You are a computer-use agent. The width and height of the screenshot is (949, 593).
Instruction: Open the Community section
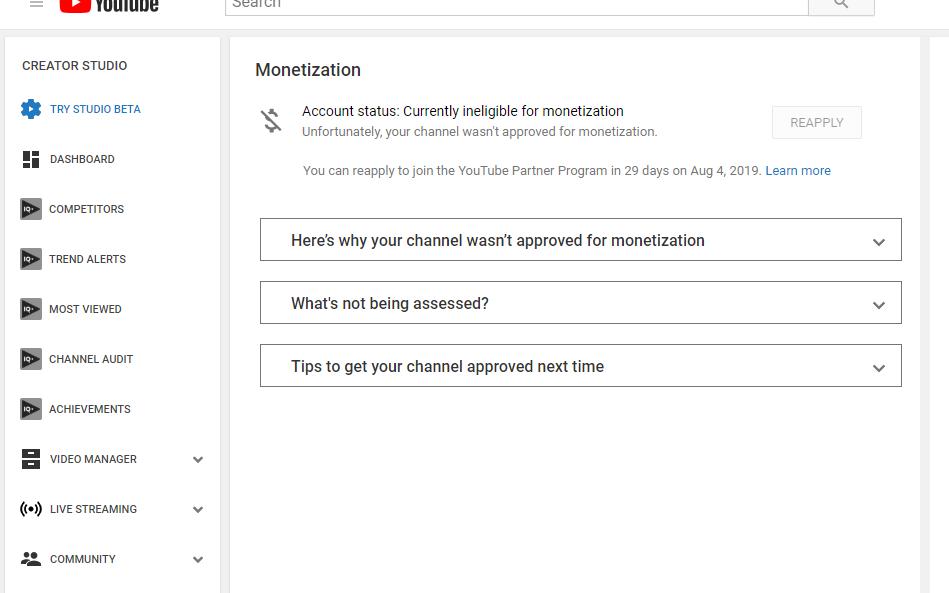click(82, 559)
